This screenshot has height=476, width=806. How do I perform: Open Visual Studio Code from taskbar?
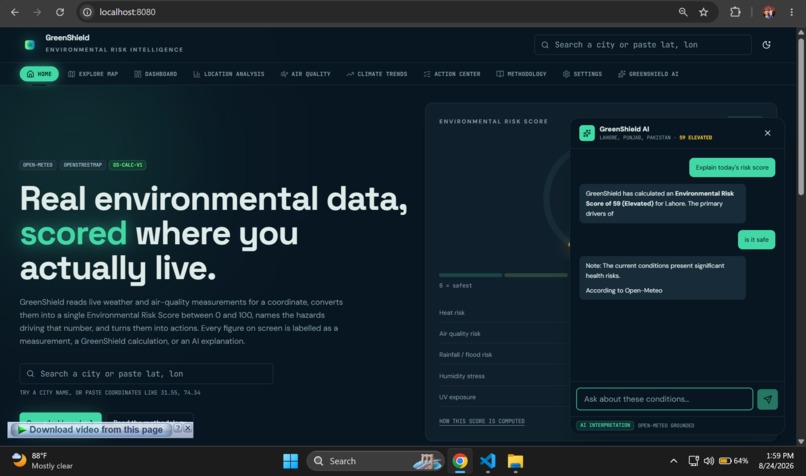click(488, 461)
